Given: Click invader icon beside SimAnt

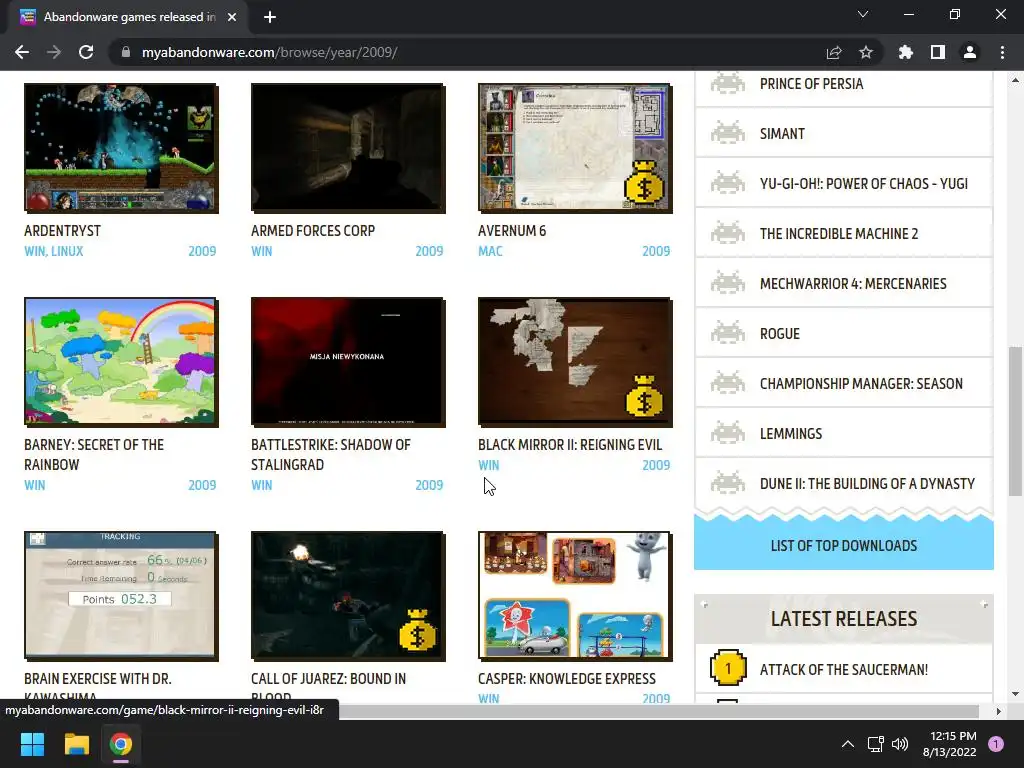Looking at the screenshot, I should tap(728, 133).
